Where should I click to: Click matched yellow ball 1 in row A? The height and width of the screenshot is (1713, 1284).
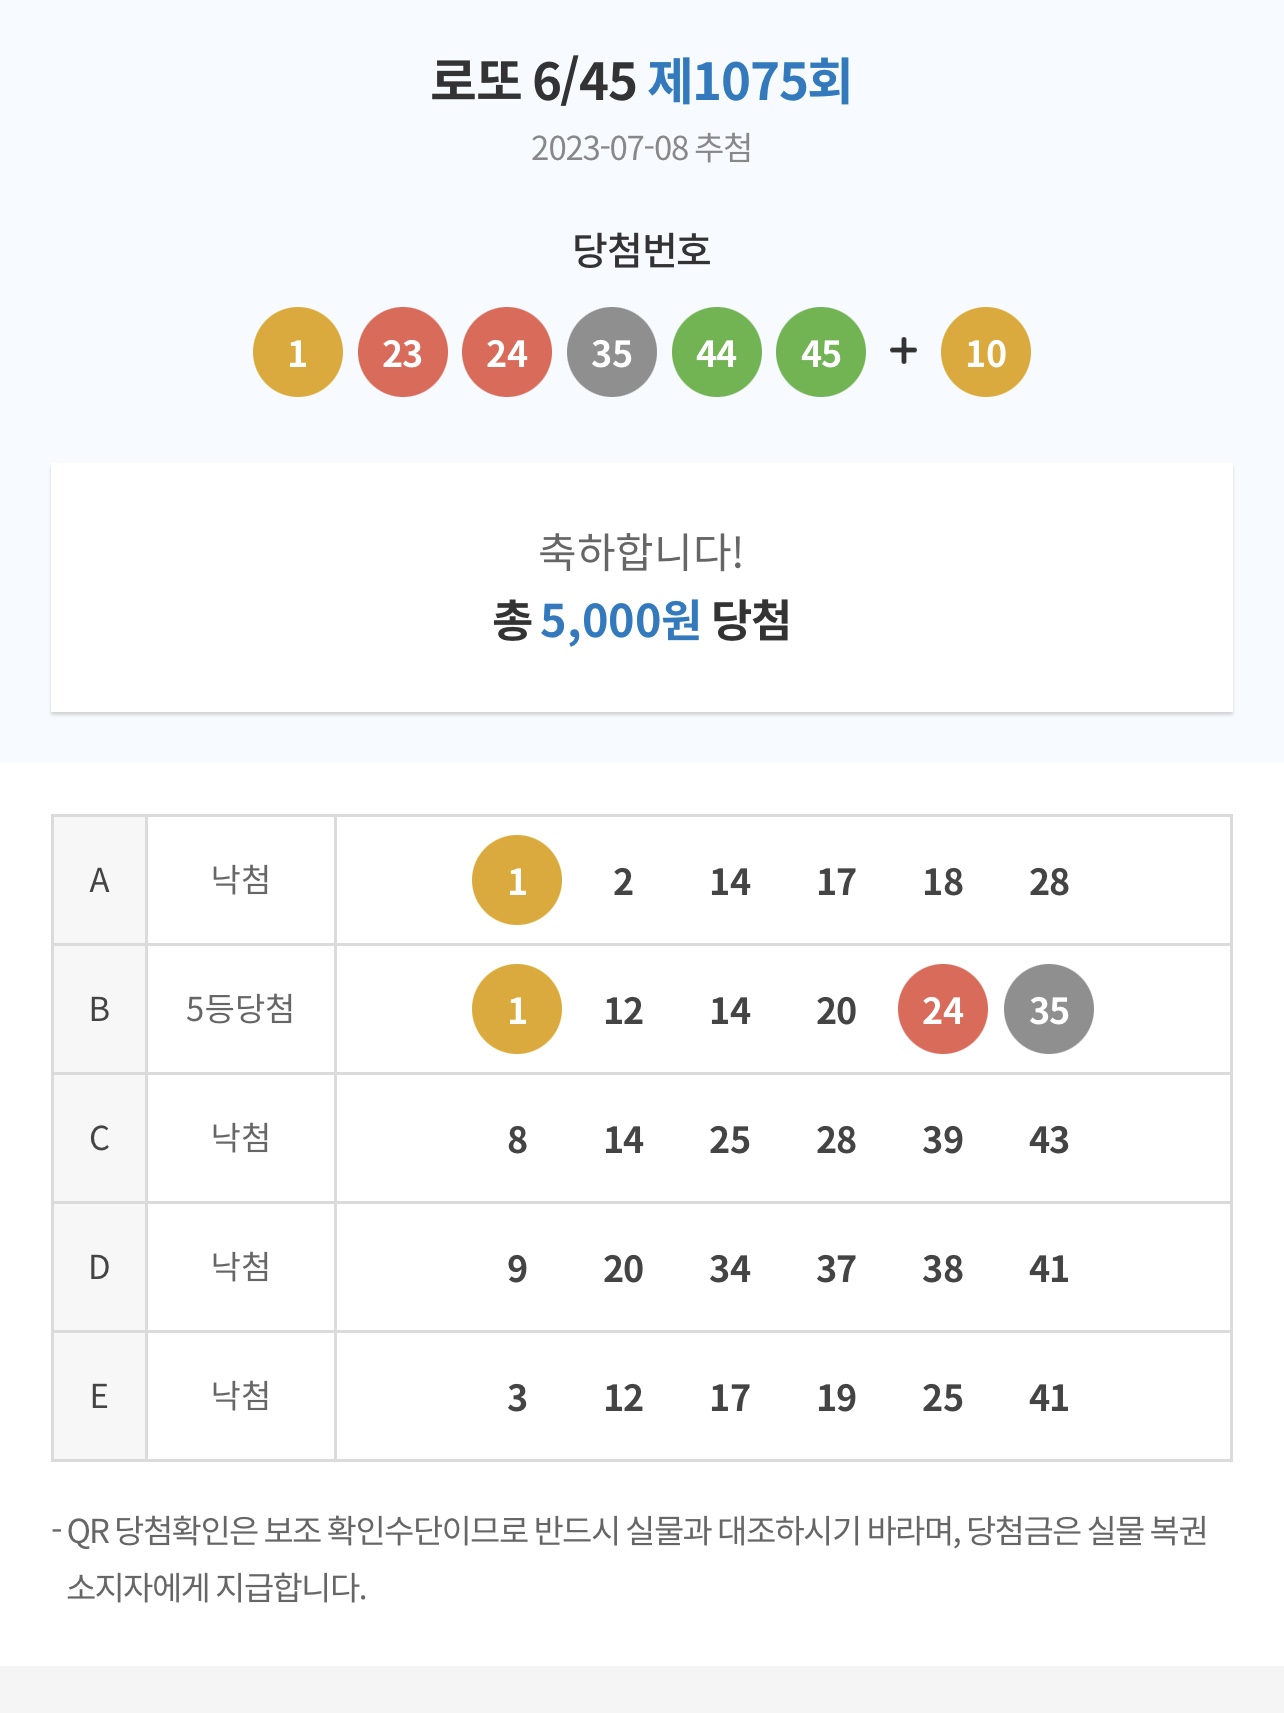tap(517, 880)
